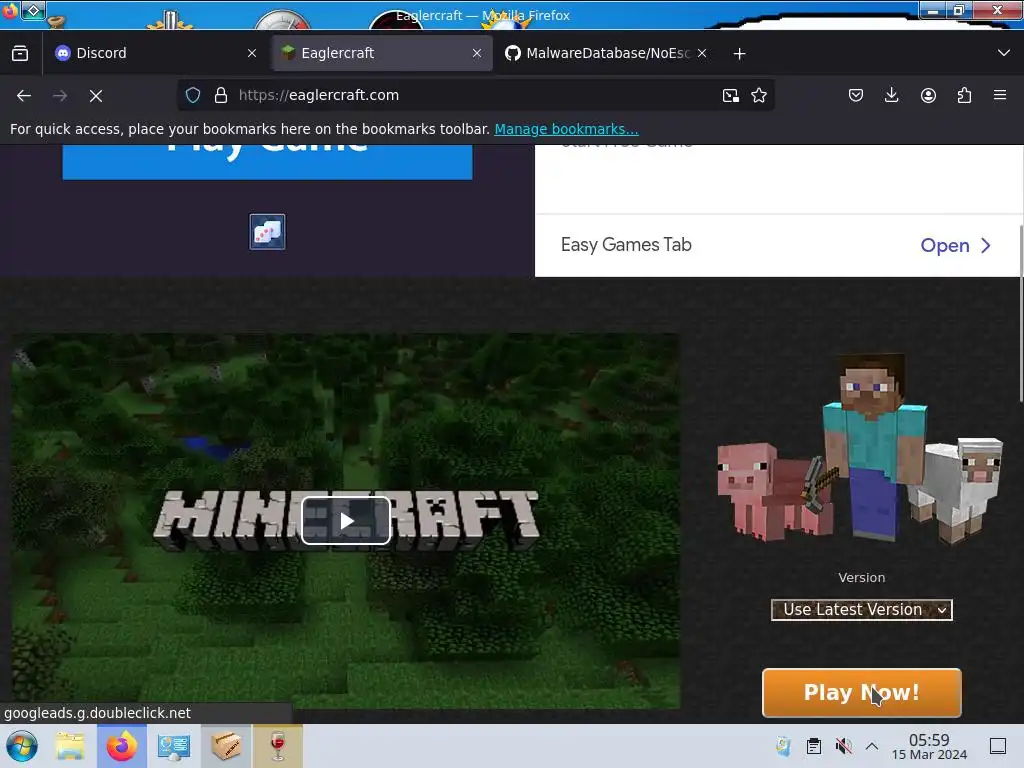Click the Steve with pig and sheep image

(861, 449)
